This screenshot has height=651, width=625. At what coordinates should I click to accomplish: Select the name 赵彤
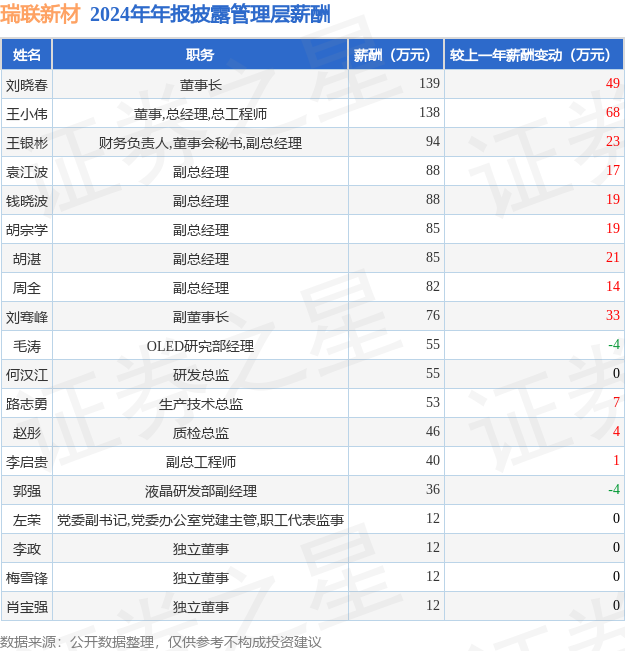[27, 433]
